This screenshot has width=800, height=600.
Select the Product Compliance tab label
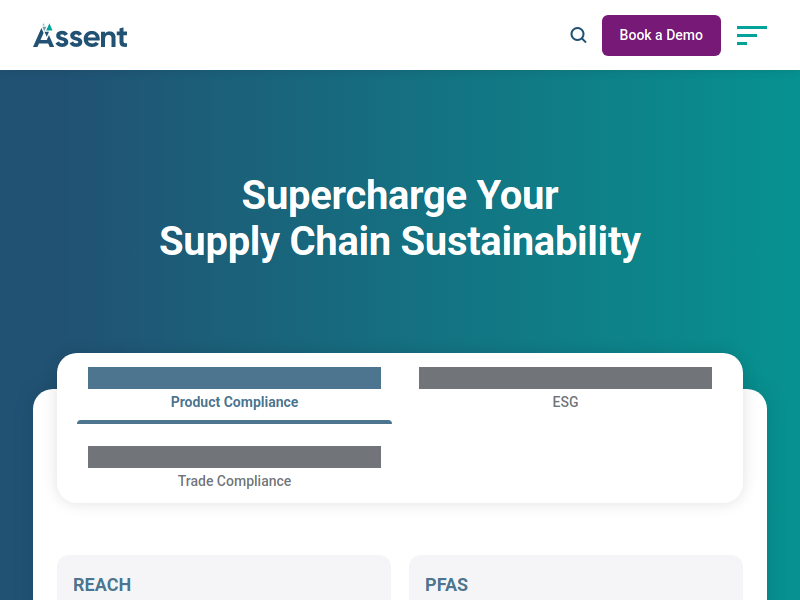point(234,402)
